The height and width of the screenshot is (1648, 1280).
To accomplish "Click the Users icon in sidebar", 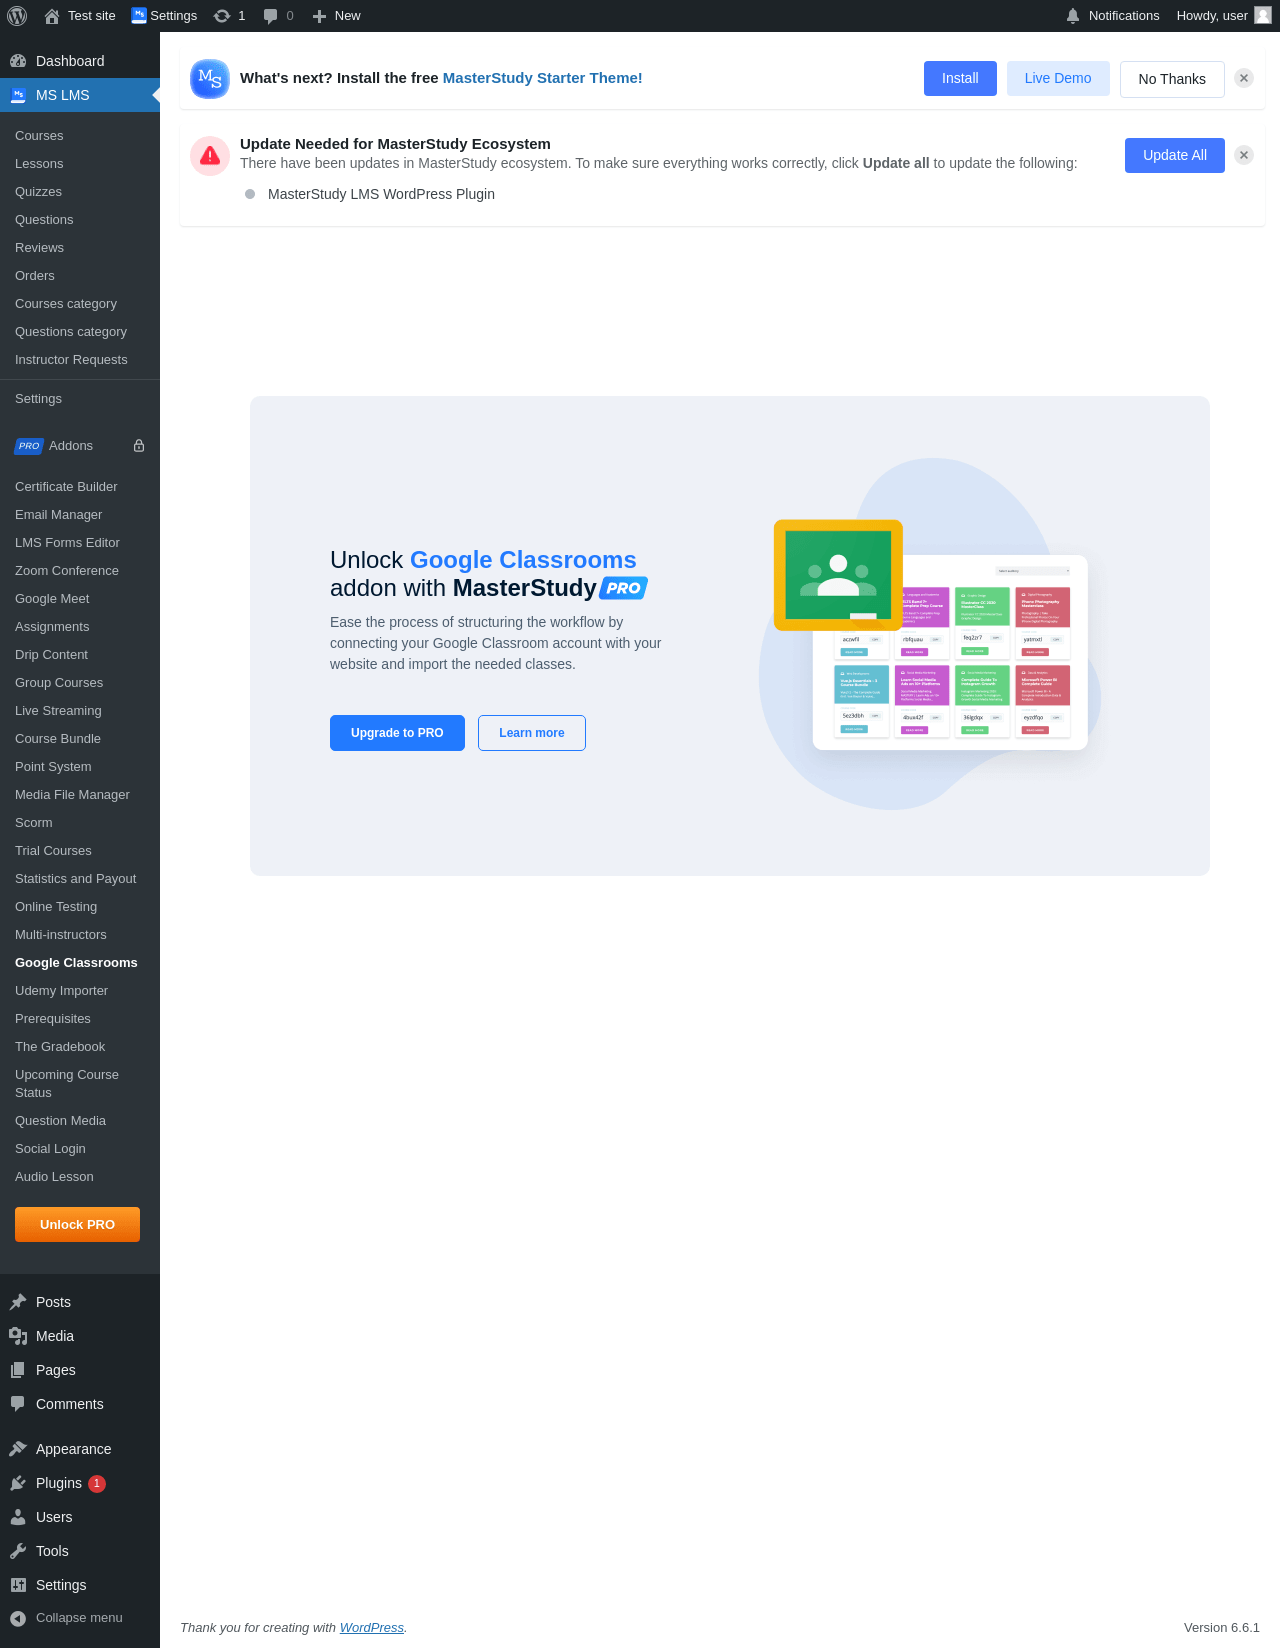I will pyautogui.click(x=18, y=1517).
